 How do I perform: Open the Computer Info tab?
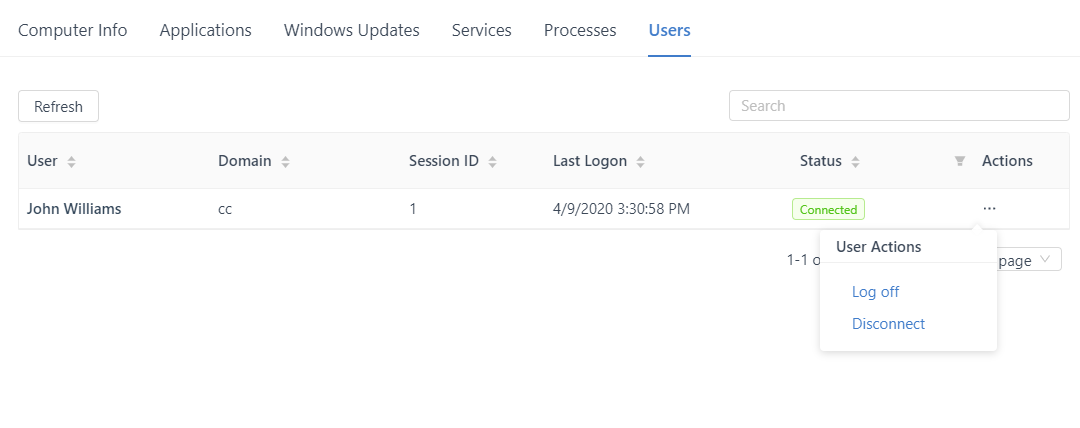point(73,30)
